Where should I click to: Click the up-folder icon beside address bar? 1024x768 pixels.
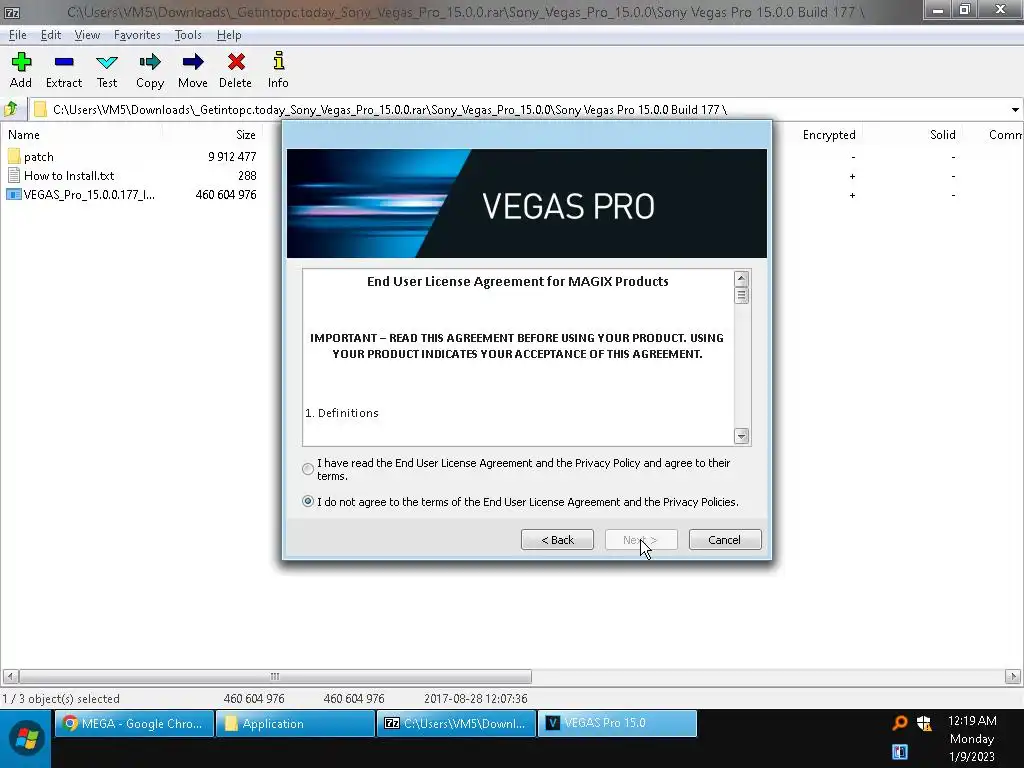11,109
